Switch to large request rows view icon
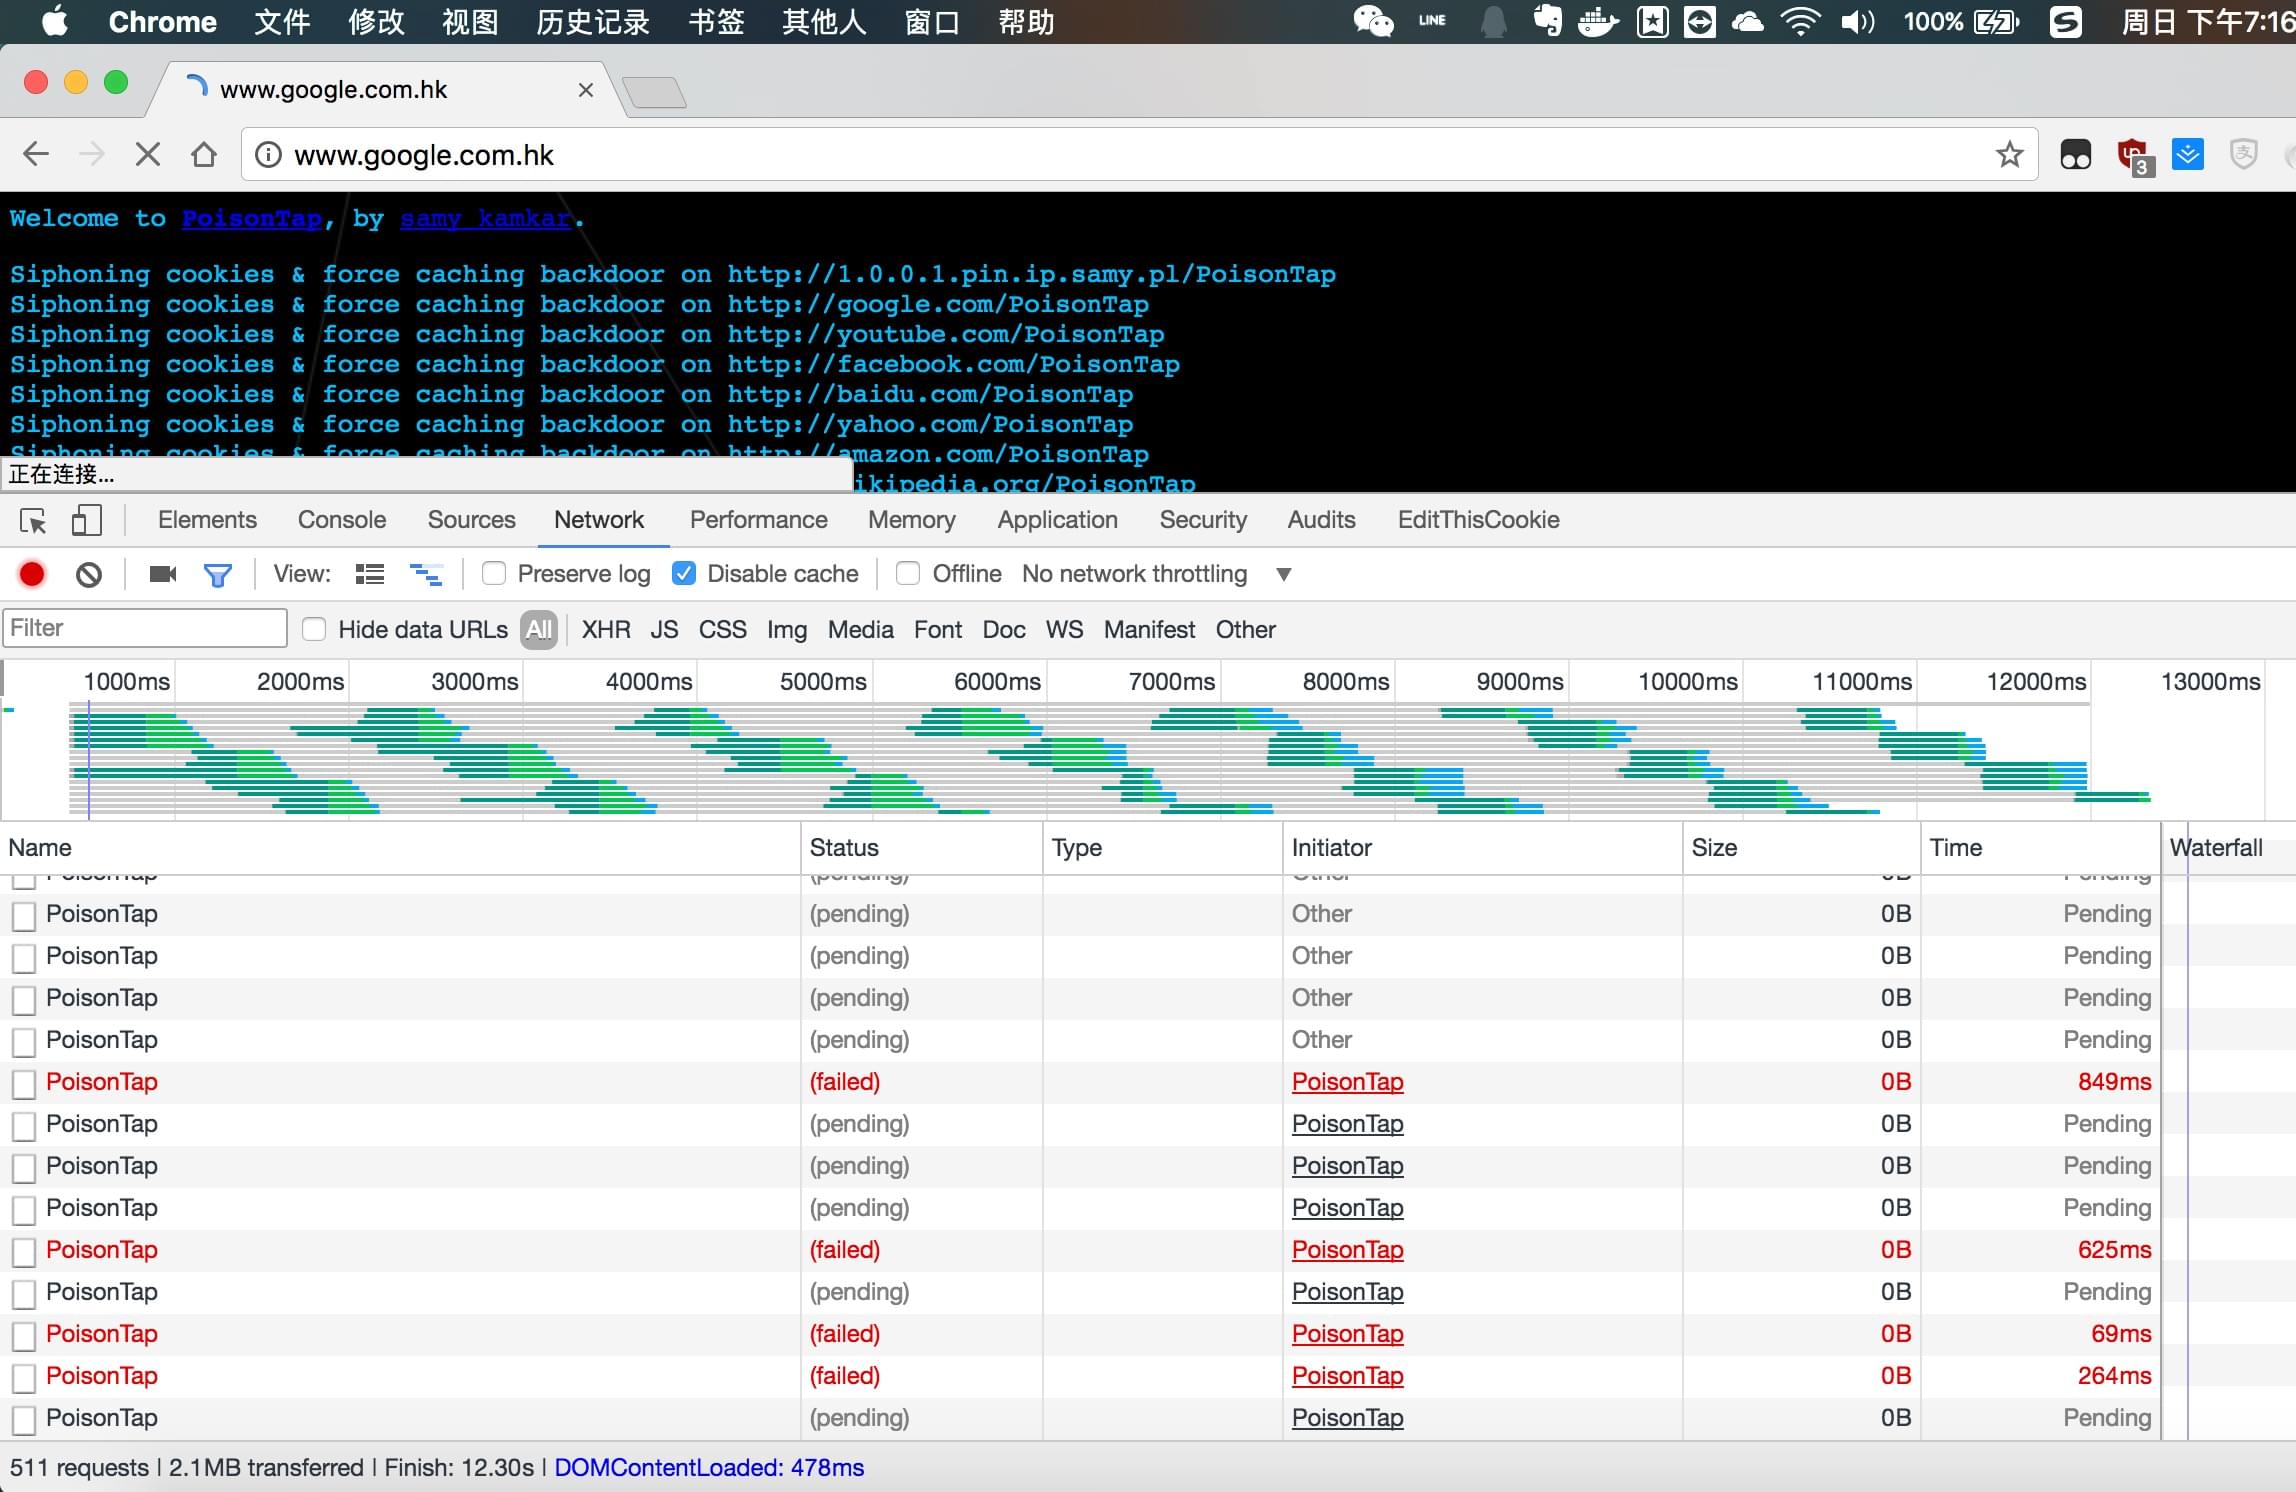 (369, 574)
